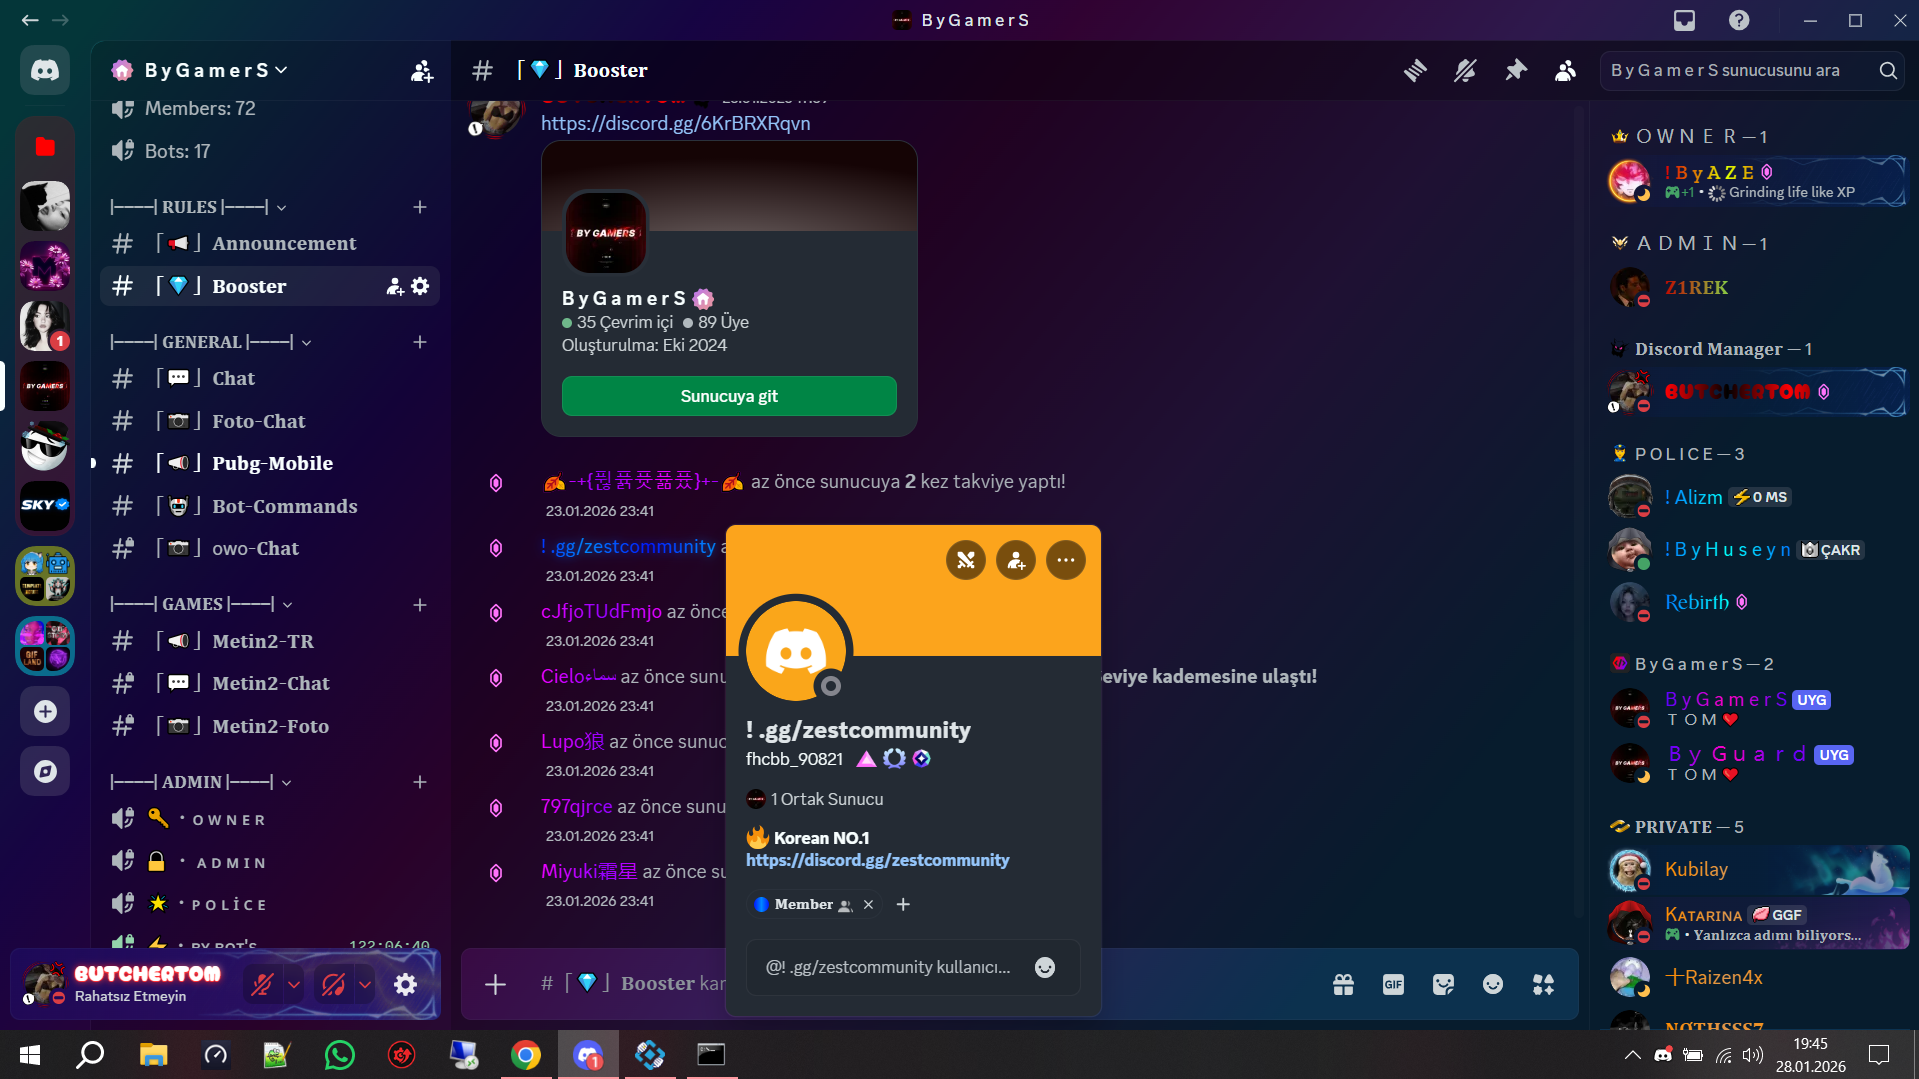Click the profile popup message field
The height and width of the screenshot is (1079, 1919).
click(x=913, y=967)
